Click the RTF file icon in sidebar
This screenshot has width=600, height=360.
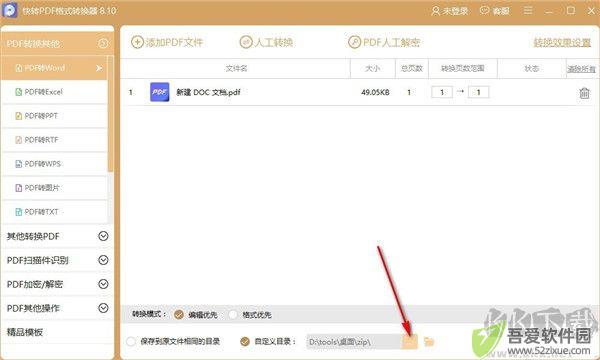[18, 140]
